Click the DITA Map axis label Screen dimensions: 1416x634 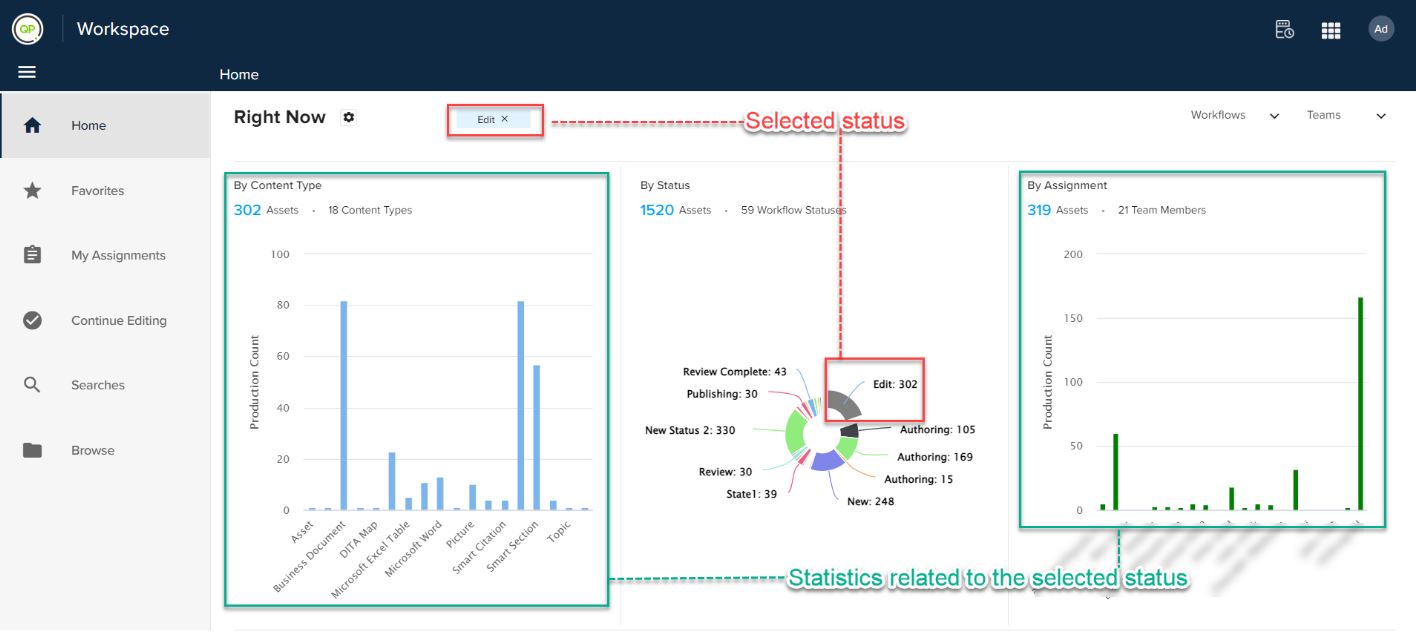pos(360,539)
